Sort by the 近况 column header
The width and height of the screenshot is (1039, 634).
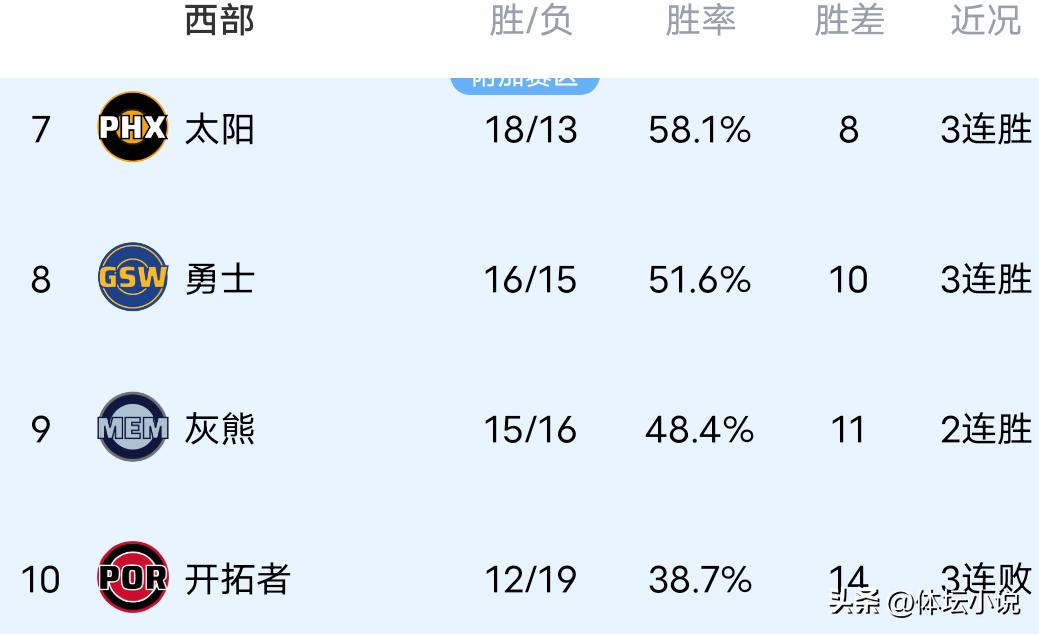985,20
